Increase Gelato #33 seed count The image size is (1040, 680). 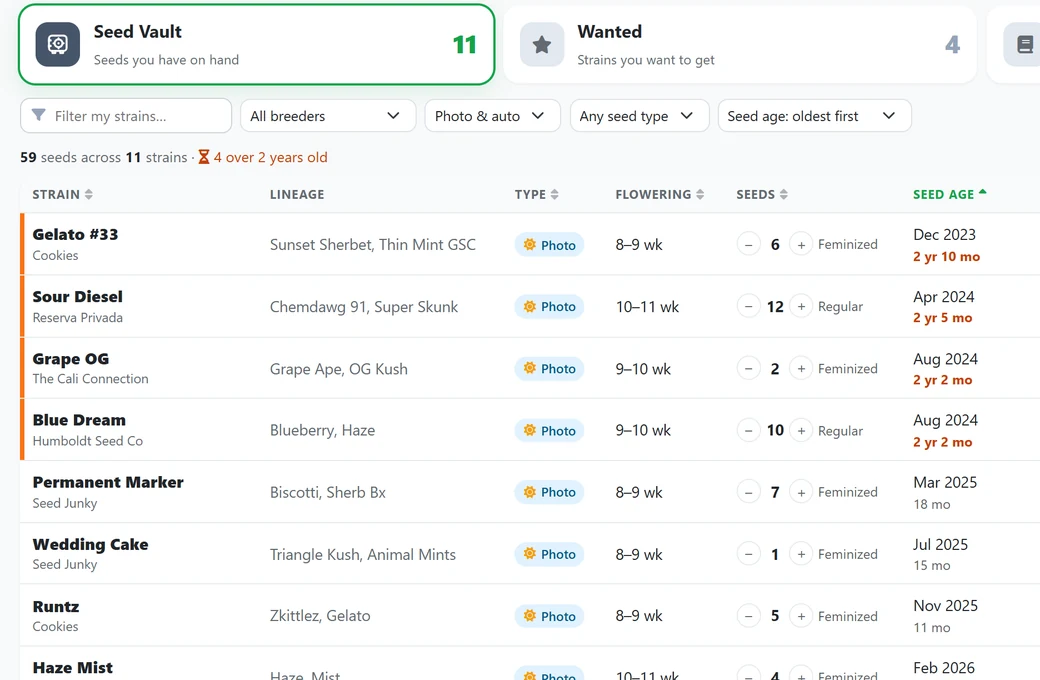pyautogui.click(x=801, y=245)
